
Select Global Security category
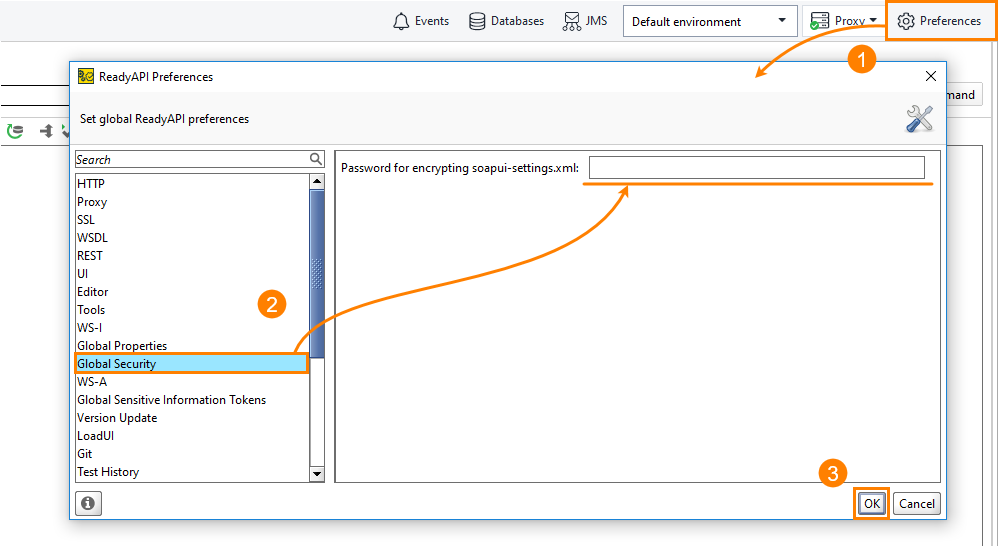(x=192, y=363)
